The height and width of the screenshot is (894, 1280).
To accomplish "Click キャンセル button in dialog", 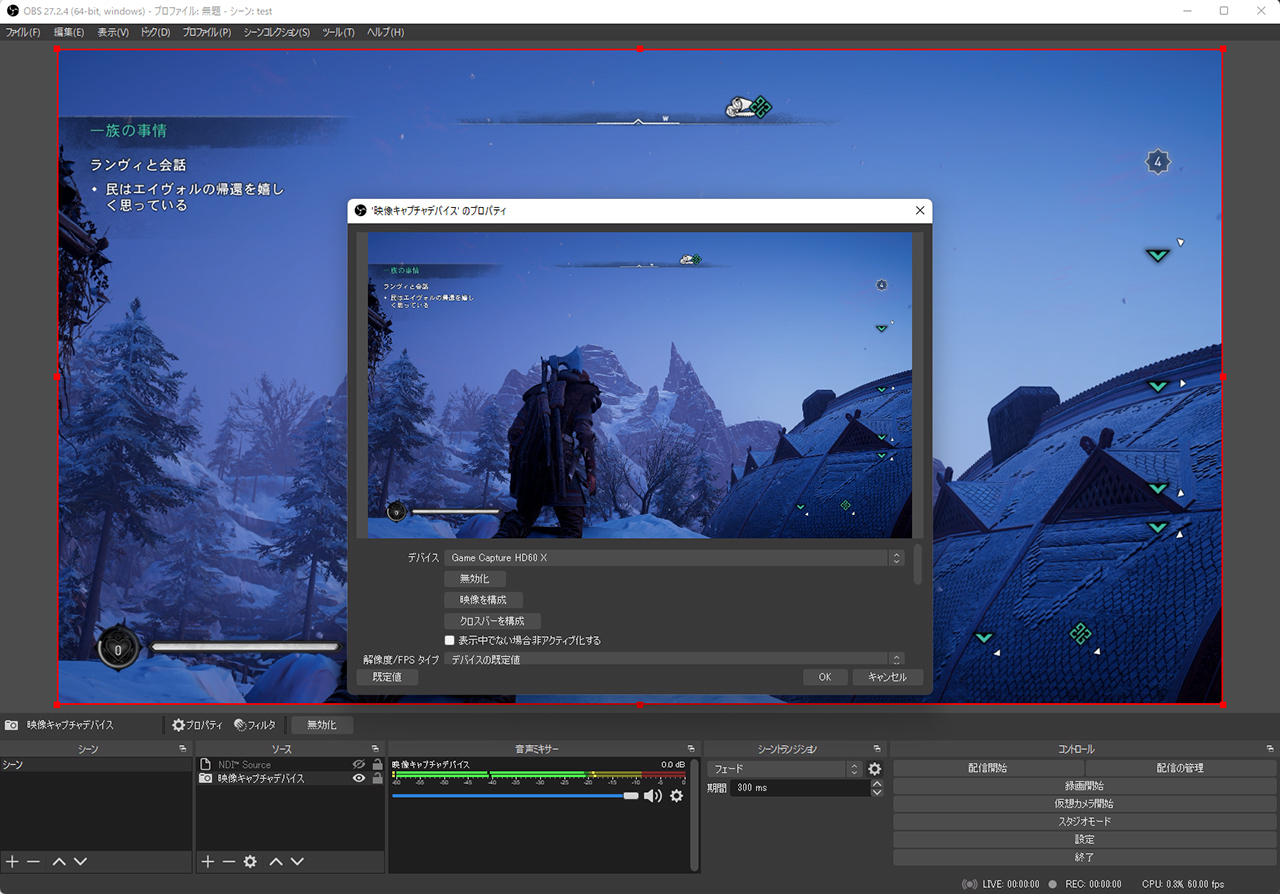I will tap(887, 677).
